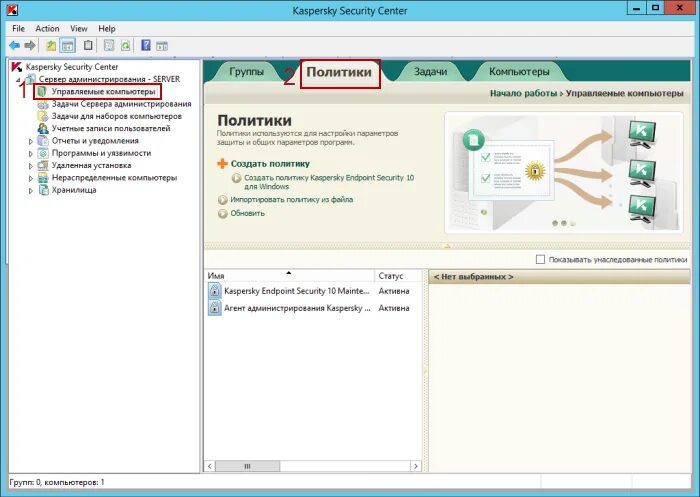Click the Forward arrow in the toolbar
Screen dimensions: 700x497
[30, 46]
